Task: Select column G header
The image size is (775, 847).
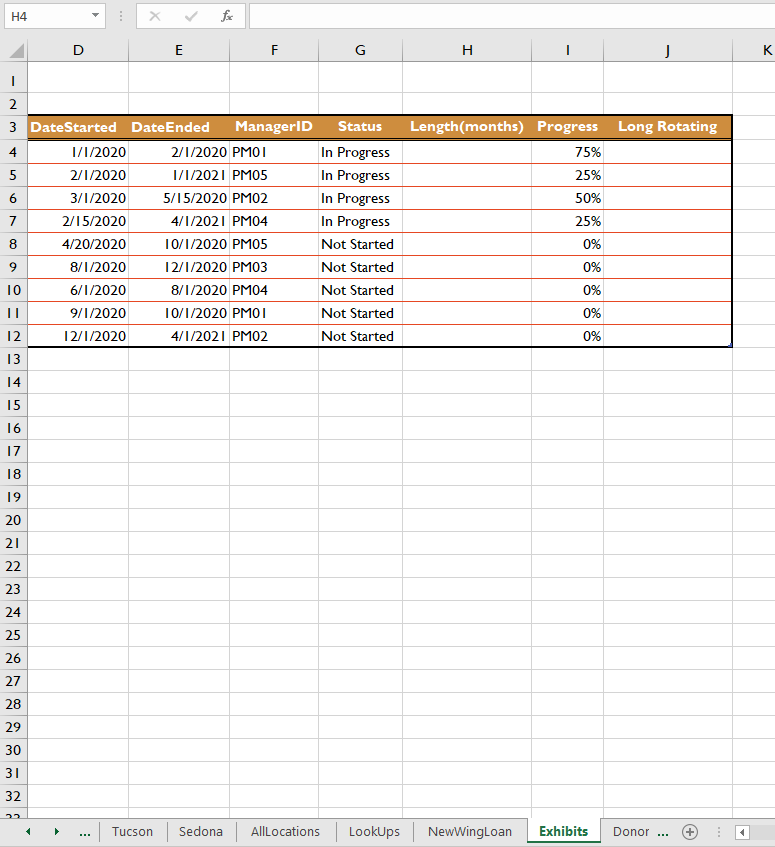Action: [360, 50]
